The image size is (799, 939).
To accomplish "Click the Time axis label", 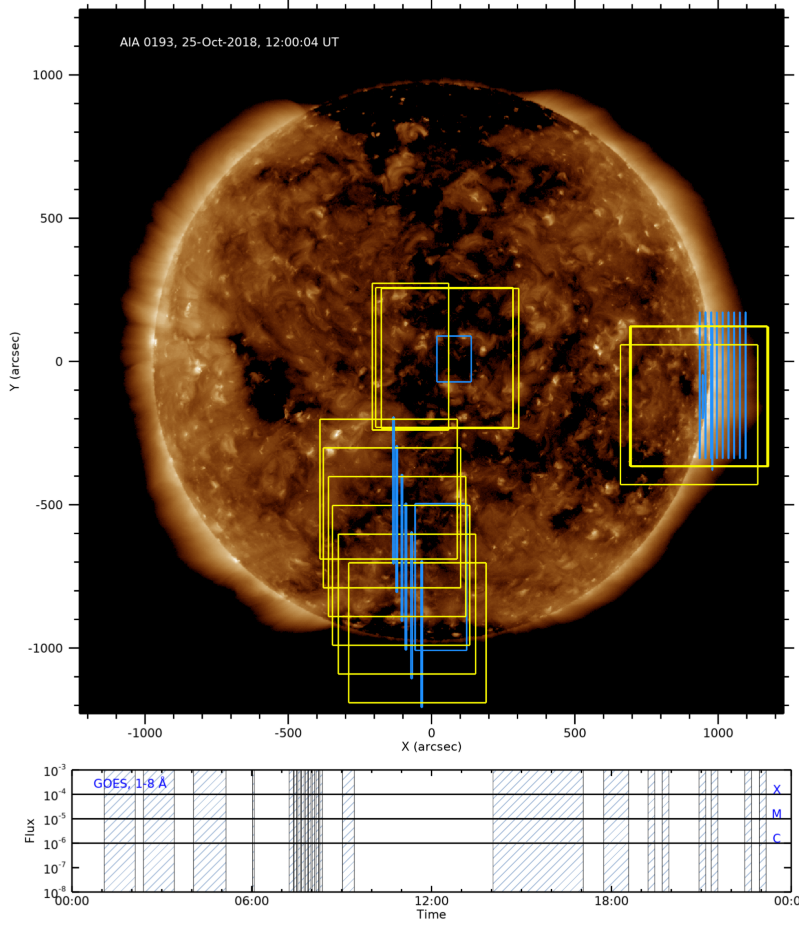I will click(x=431, y=915).
